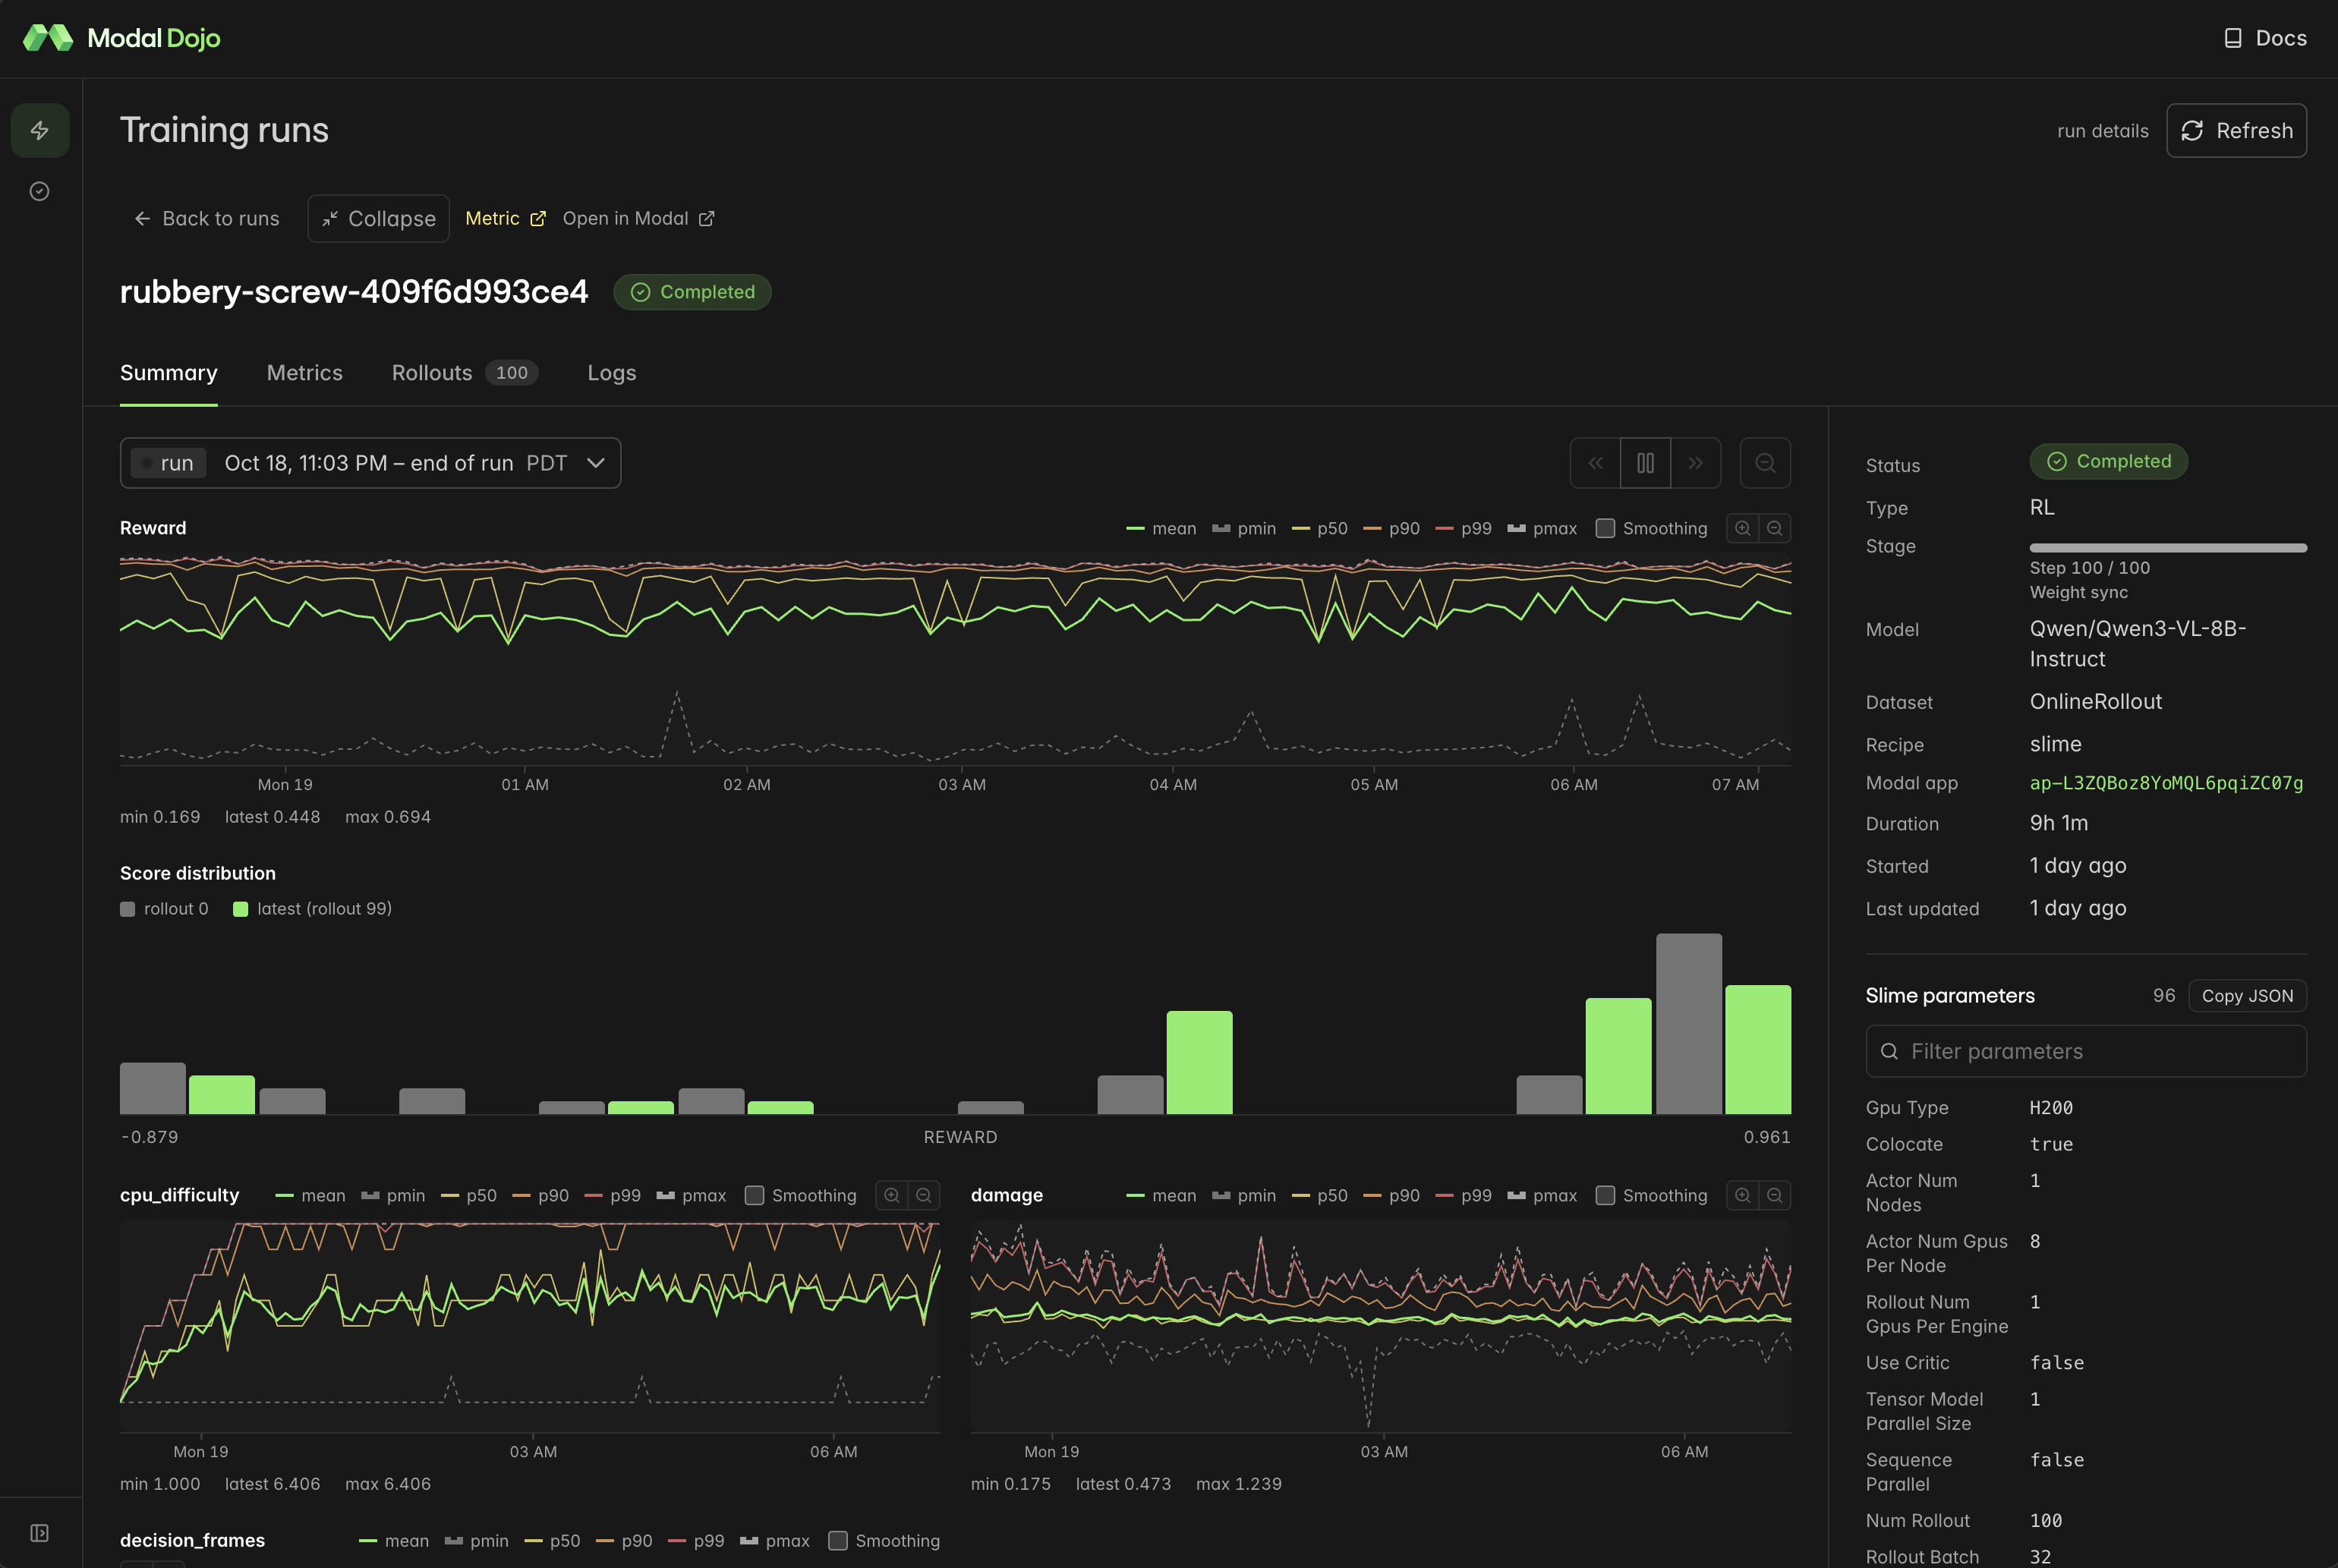This screenshot has height=1568, width=2338.
Task: Enable Smoothing on the damage chart
Action: (1605, 1195)
